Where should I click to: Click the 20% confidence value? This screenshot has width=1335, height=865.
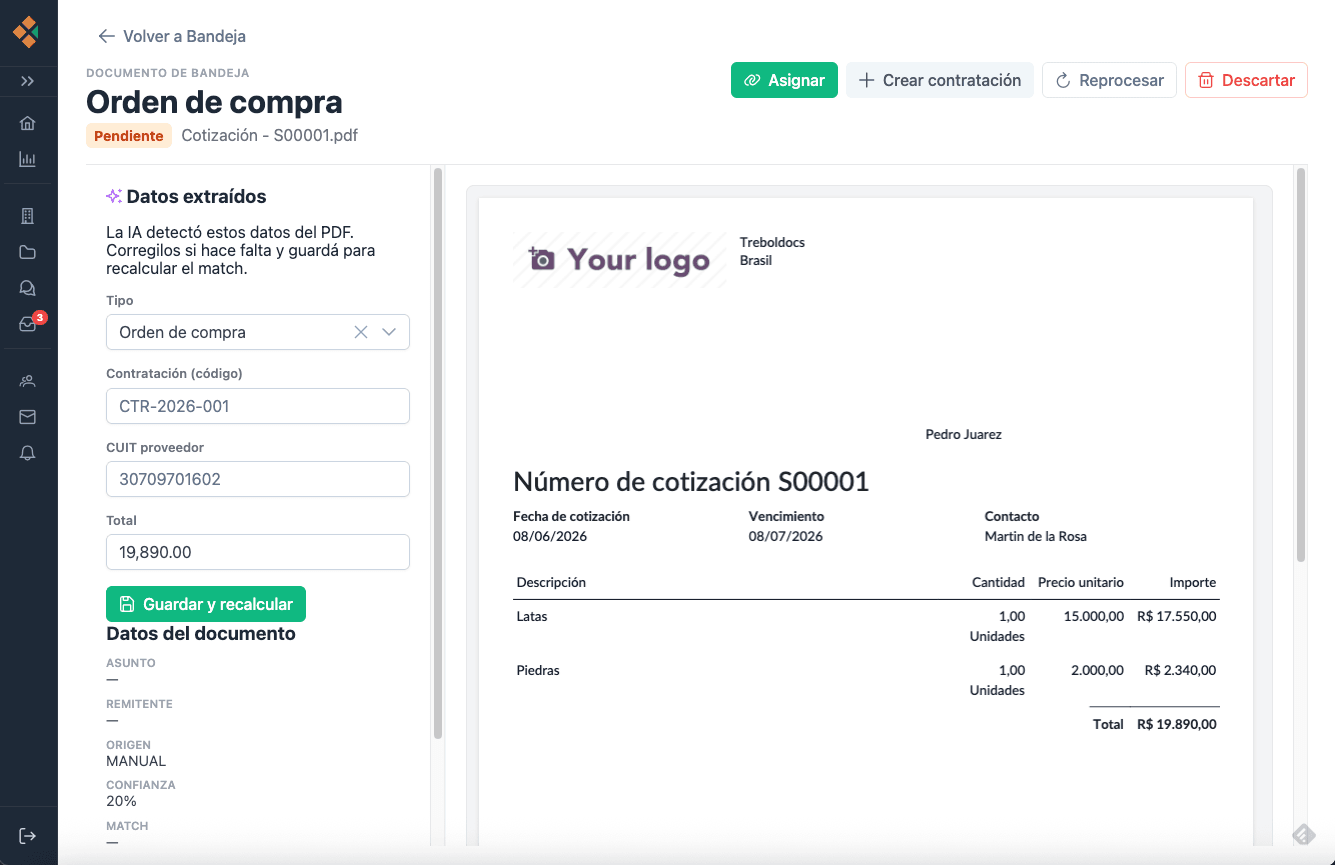tap(121, 801)
